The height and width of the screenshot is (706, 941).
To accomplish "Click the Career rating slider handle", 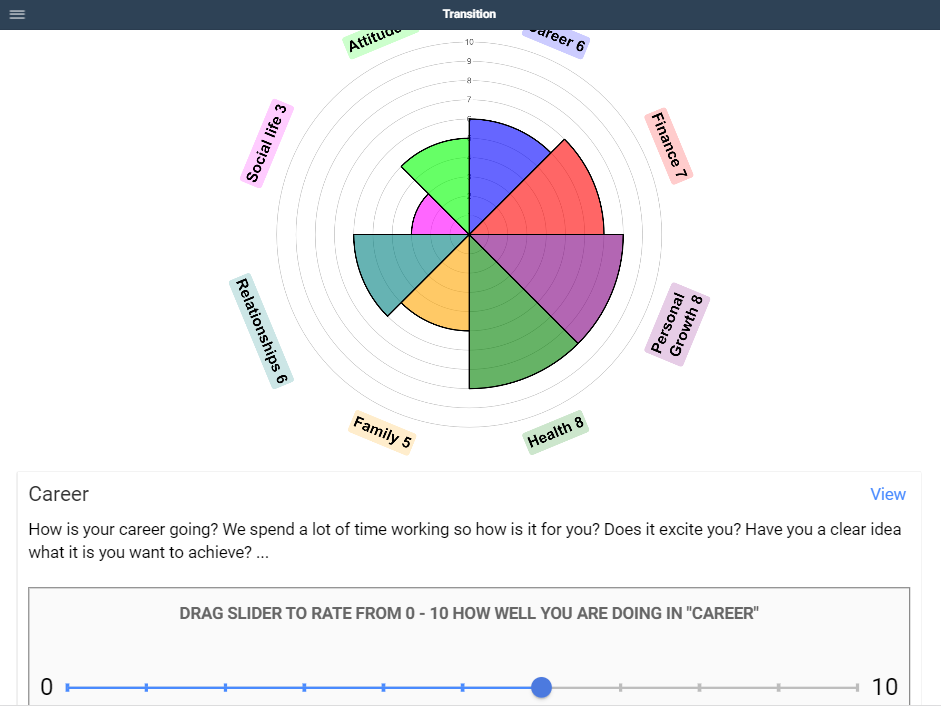I will 541,687.
